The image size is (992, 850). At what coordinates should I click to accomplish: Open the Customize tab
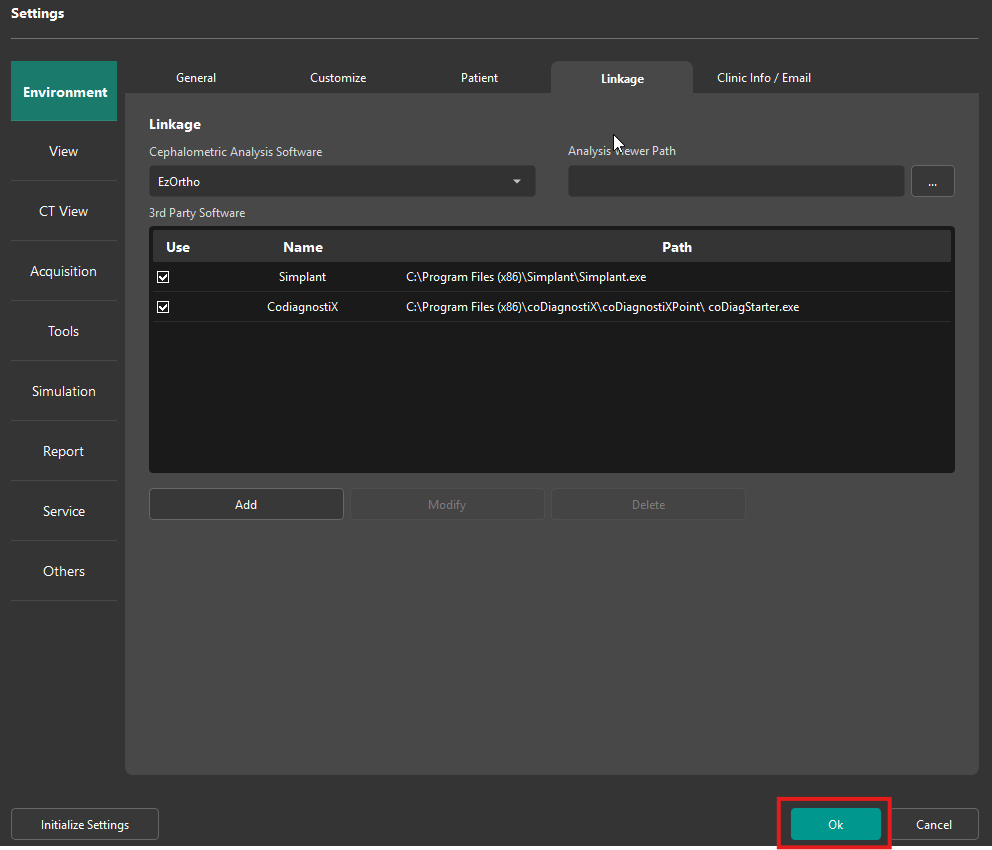338,78
